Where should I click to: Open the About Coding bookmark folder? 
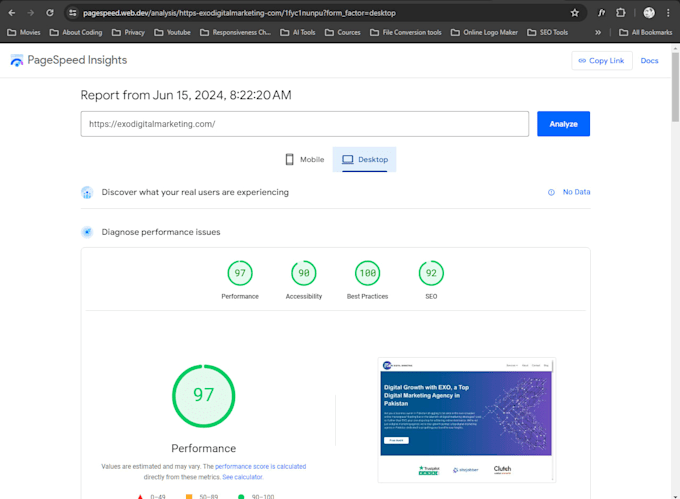76,33
